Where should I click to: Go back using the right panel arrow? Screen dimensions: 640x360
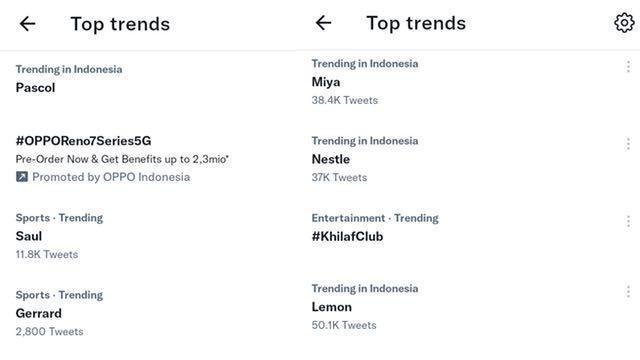[323, 22]
